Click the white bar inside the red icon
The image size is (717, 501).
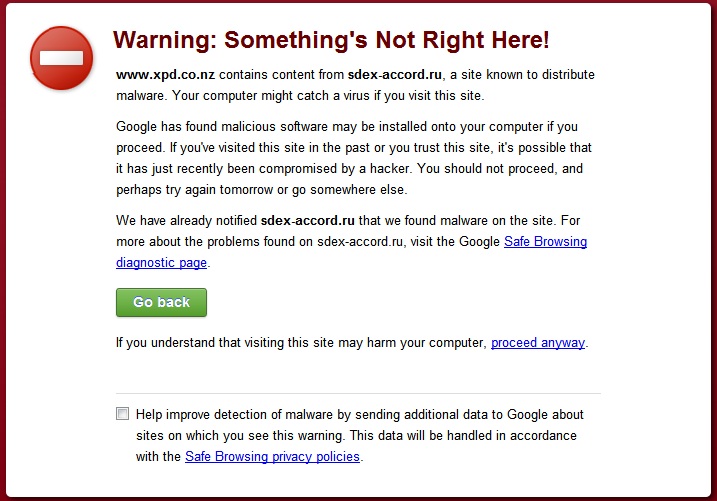click(61, 58)
